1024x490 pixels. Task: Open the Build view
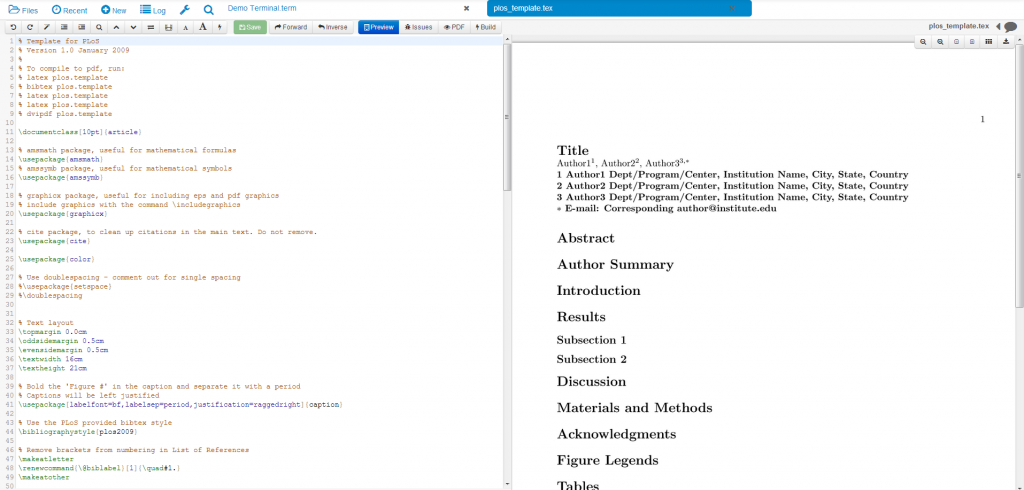(486, 27)
